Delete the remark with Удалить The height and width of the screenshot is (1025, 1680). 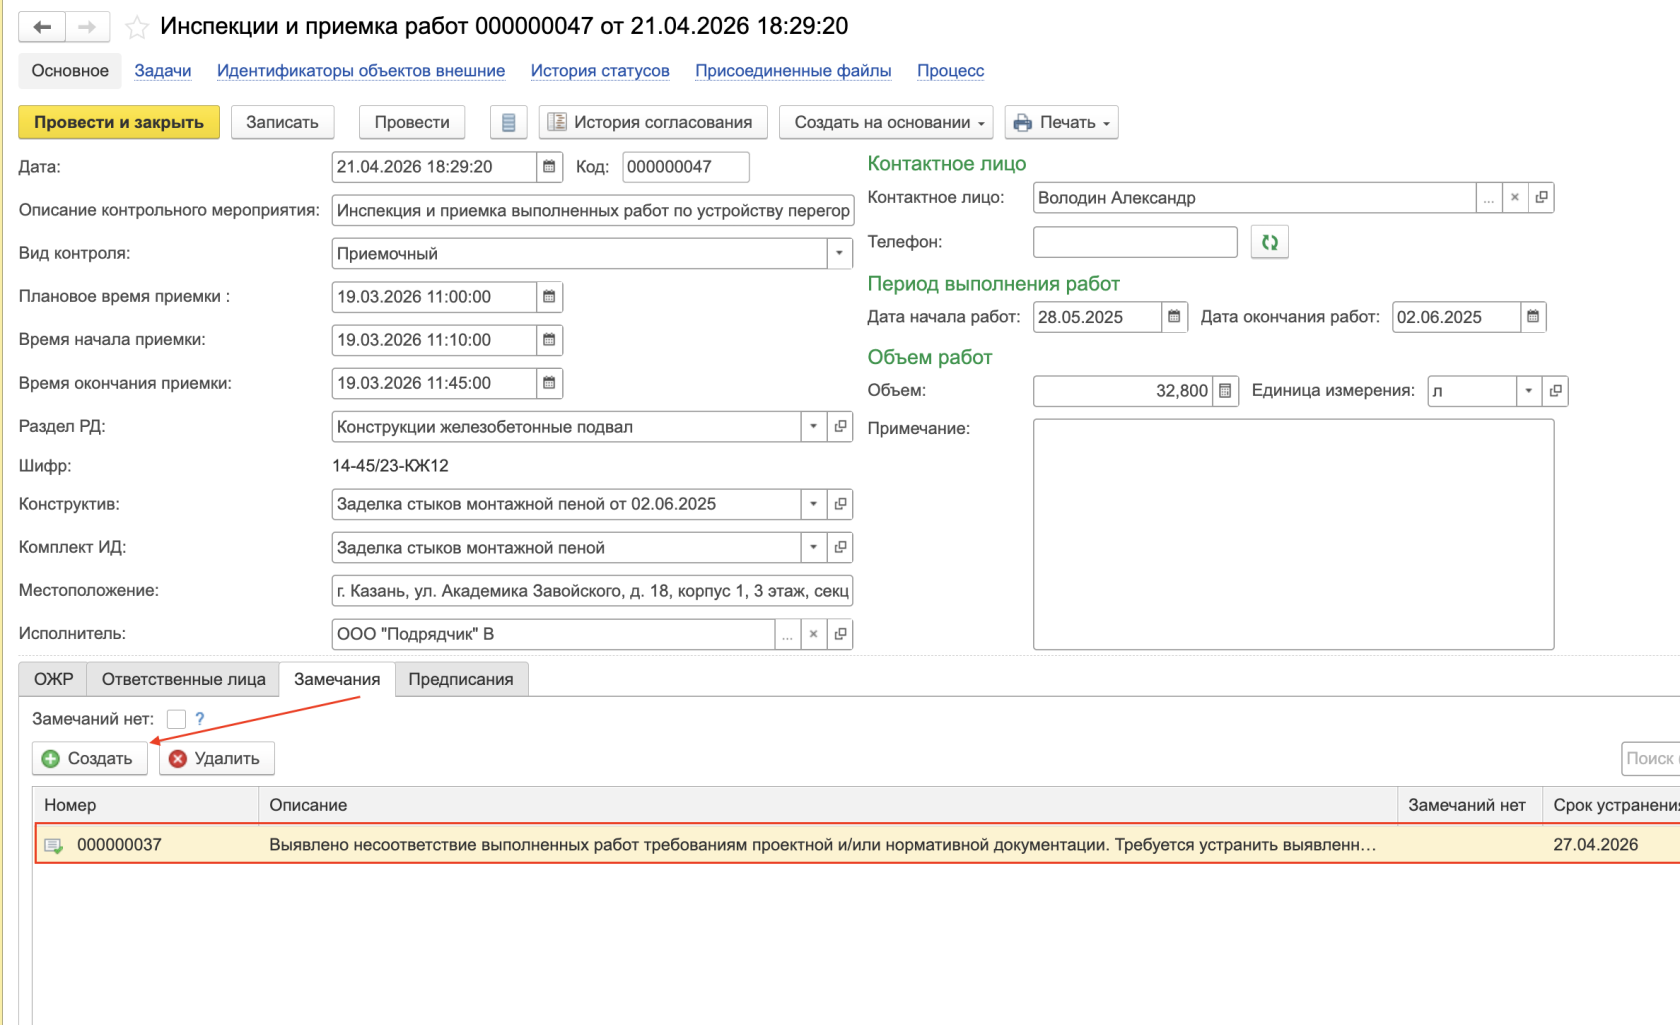tap(216, 758)
